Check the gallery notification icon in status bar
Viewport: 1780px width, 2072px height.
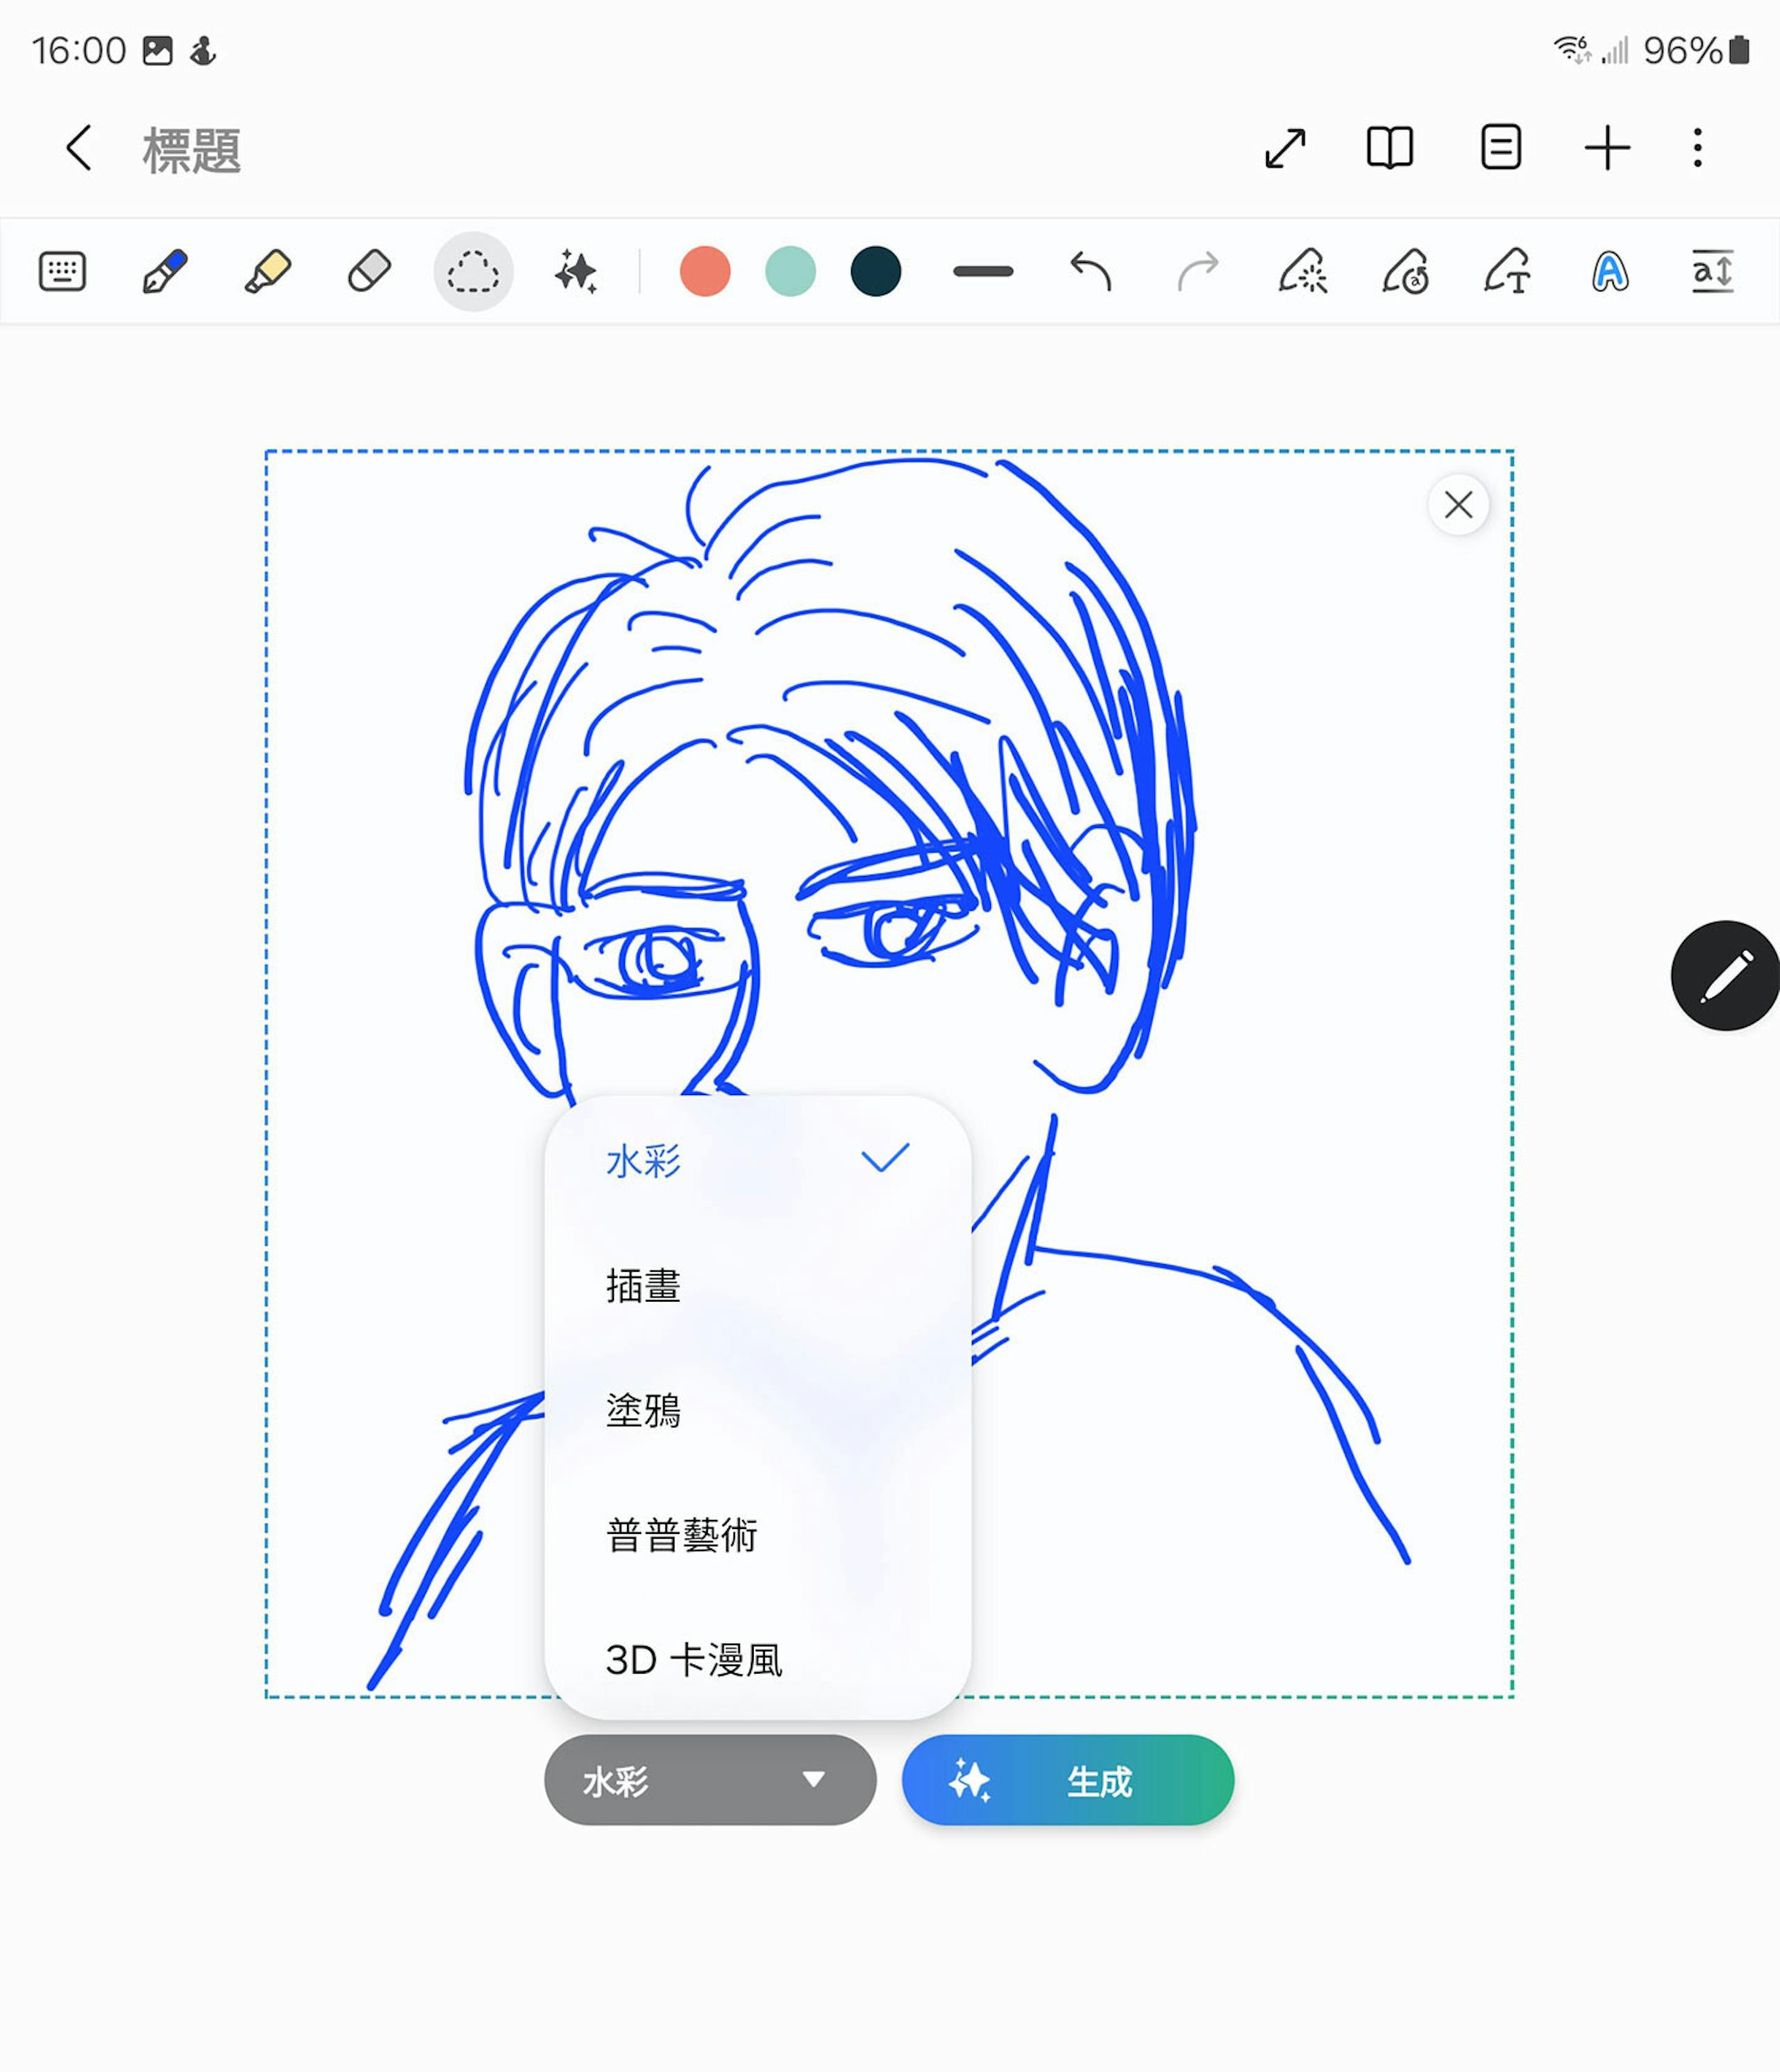pos(157,50)
